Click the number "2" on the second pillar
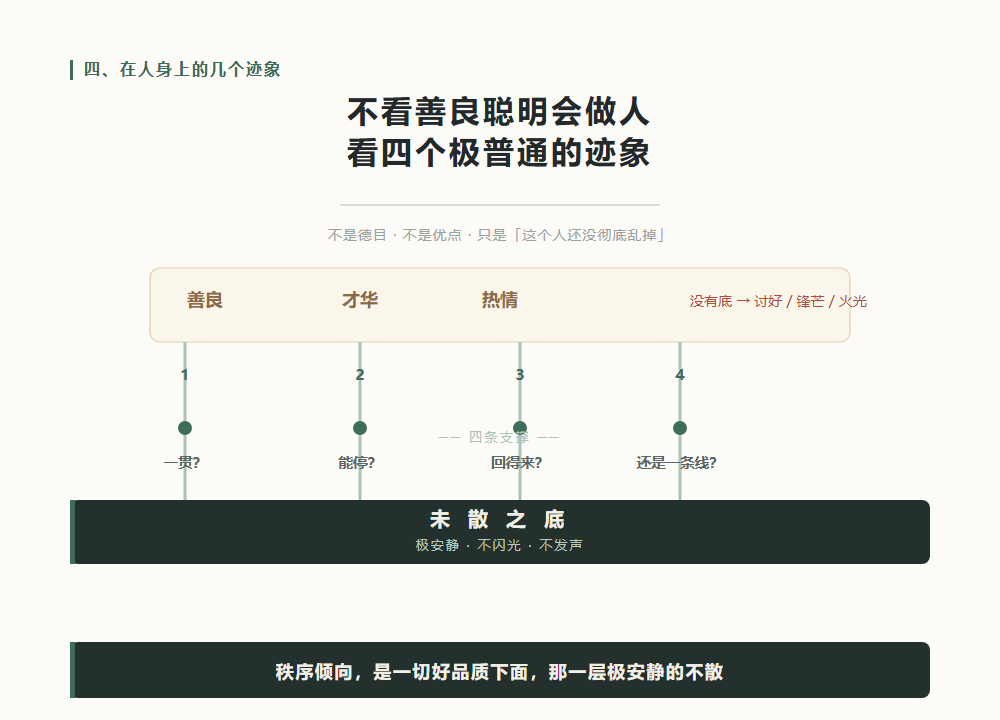Image resolution: width=1000 pixels, height=720 pixels. pyautogui.click(x=360, y=375)
